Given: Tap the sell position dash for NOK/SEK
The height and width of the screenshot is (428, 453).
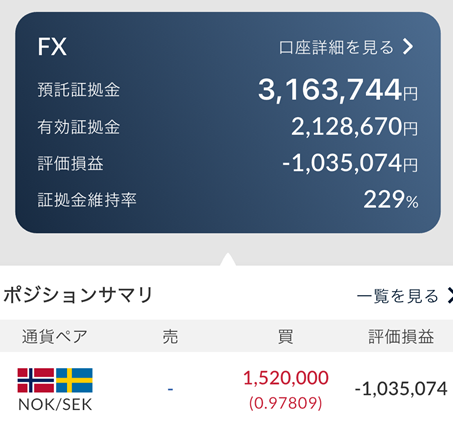Looking at the screenshot, I should click(x=170, y=389).
